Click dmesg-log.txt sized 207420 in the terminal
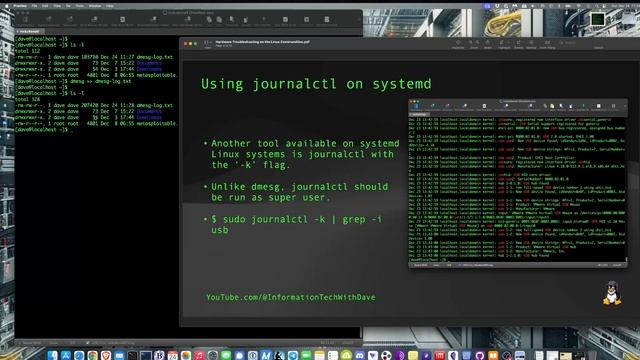640x360 pixels. tap(154, 105)
